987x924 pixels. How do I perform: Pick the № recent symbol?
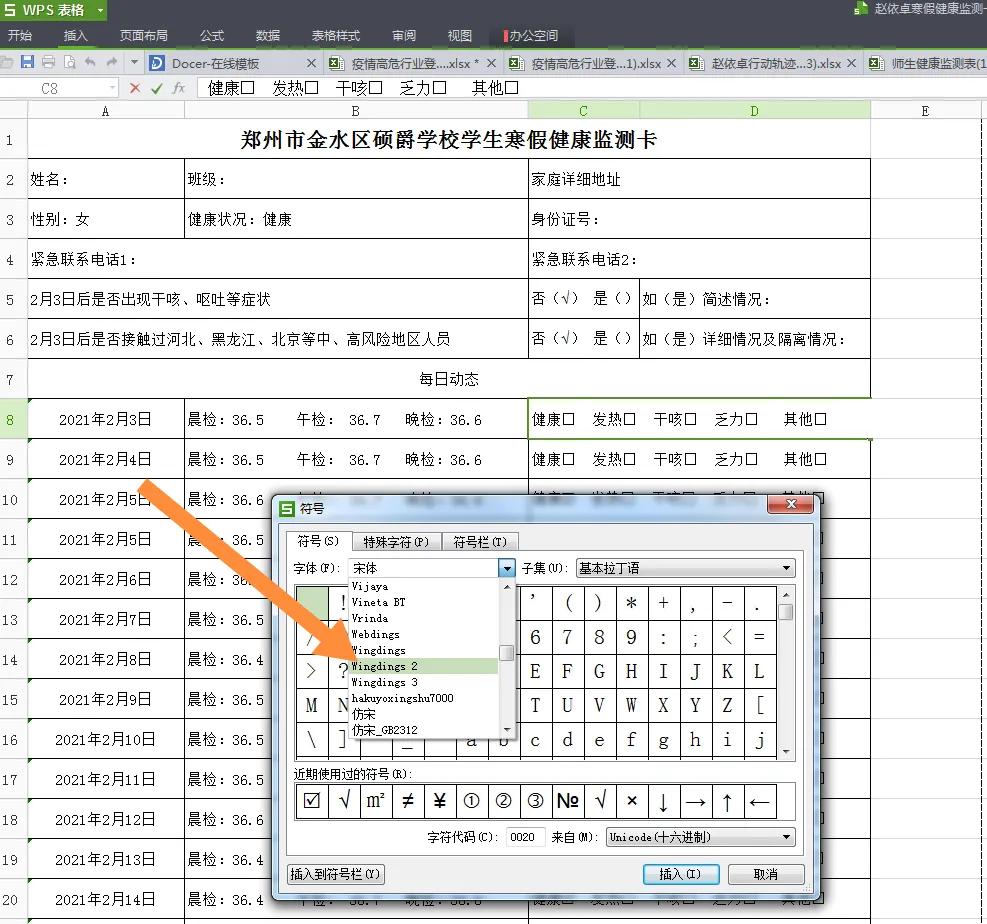568,801
